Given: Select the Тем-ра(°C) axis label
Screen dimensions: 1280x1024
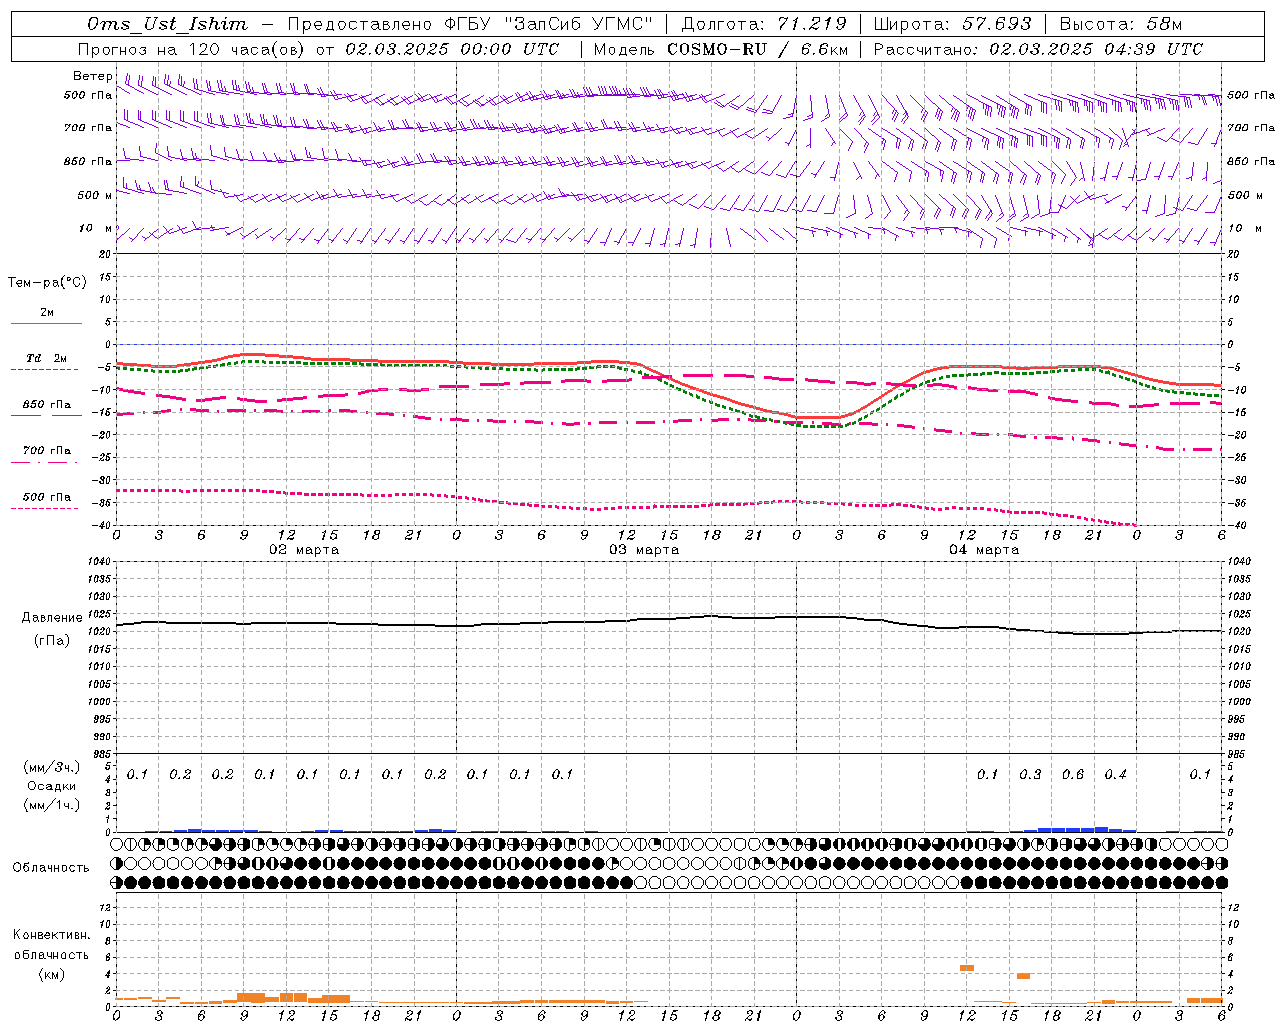Looking at the screenshot, I should point(47,283).
